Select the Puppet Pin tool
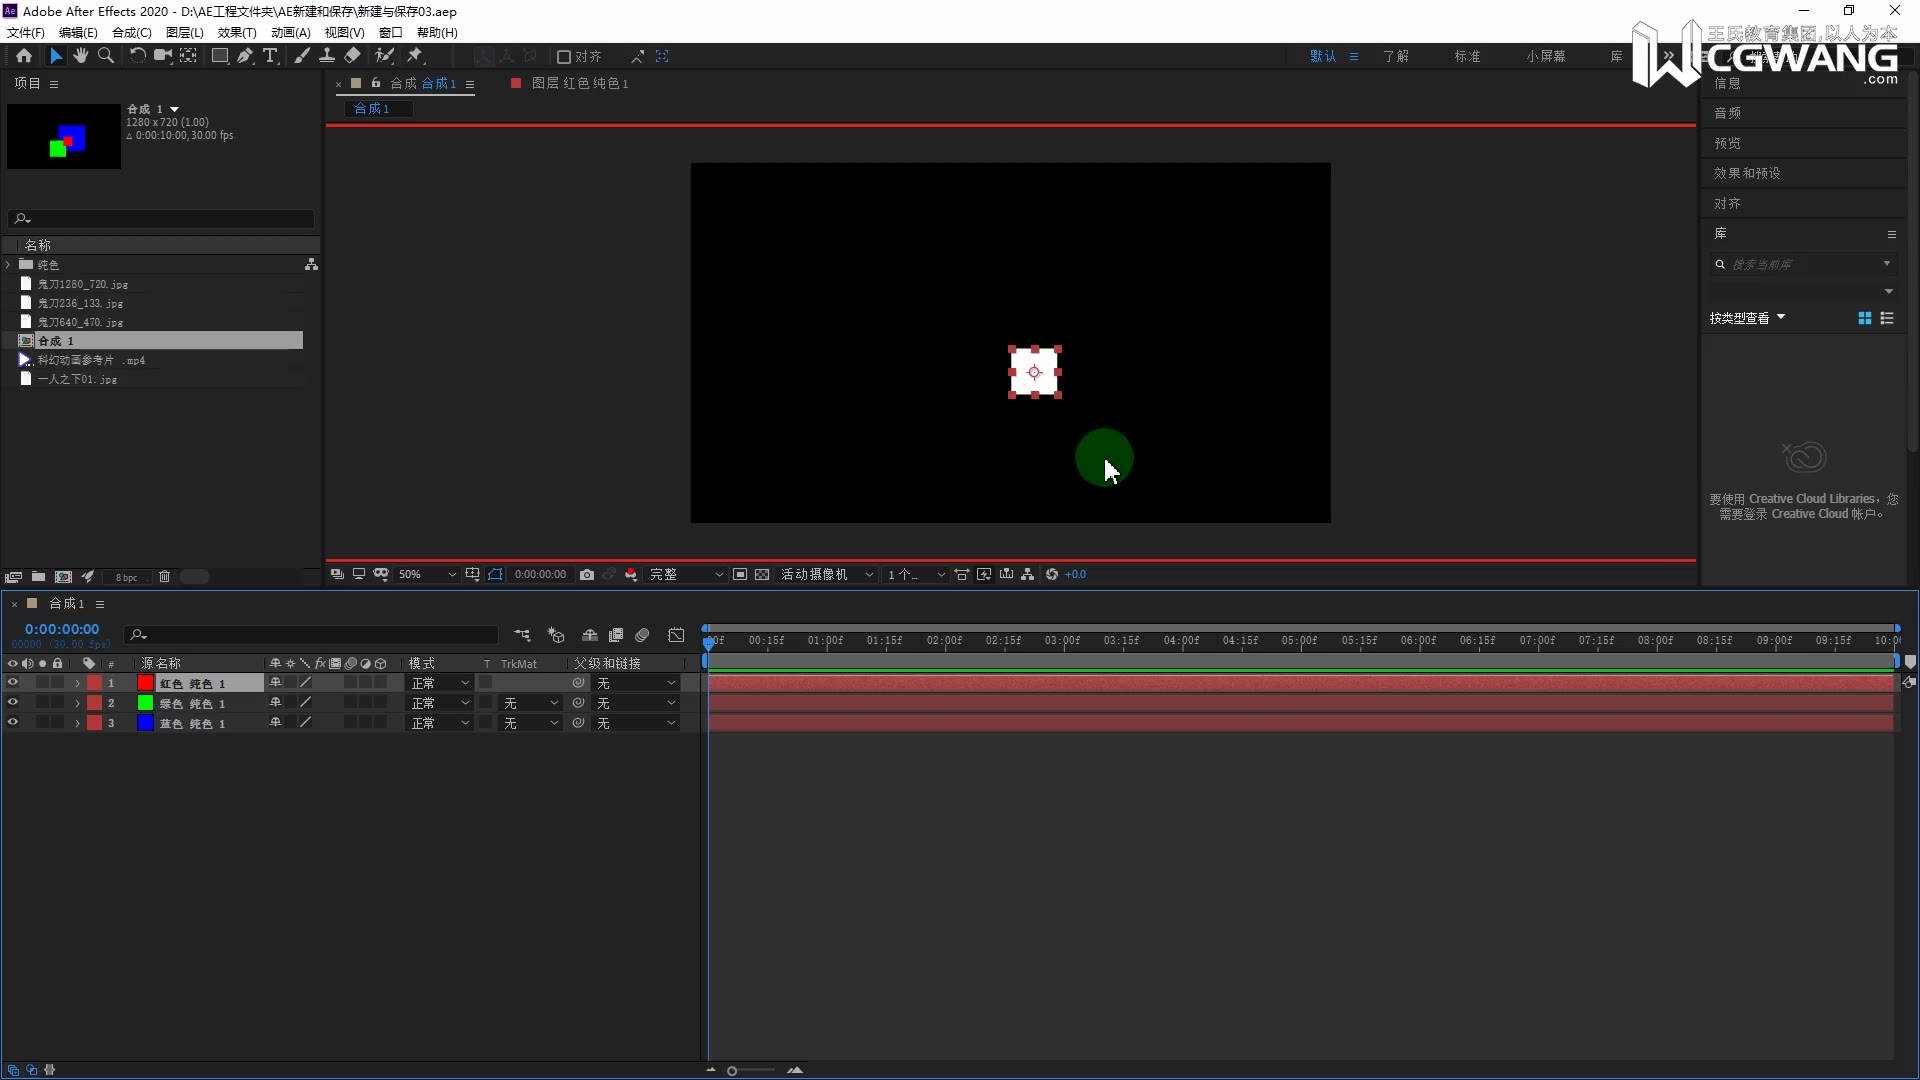 (x=415, y=56)
